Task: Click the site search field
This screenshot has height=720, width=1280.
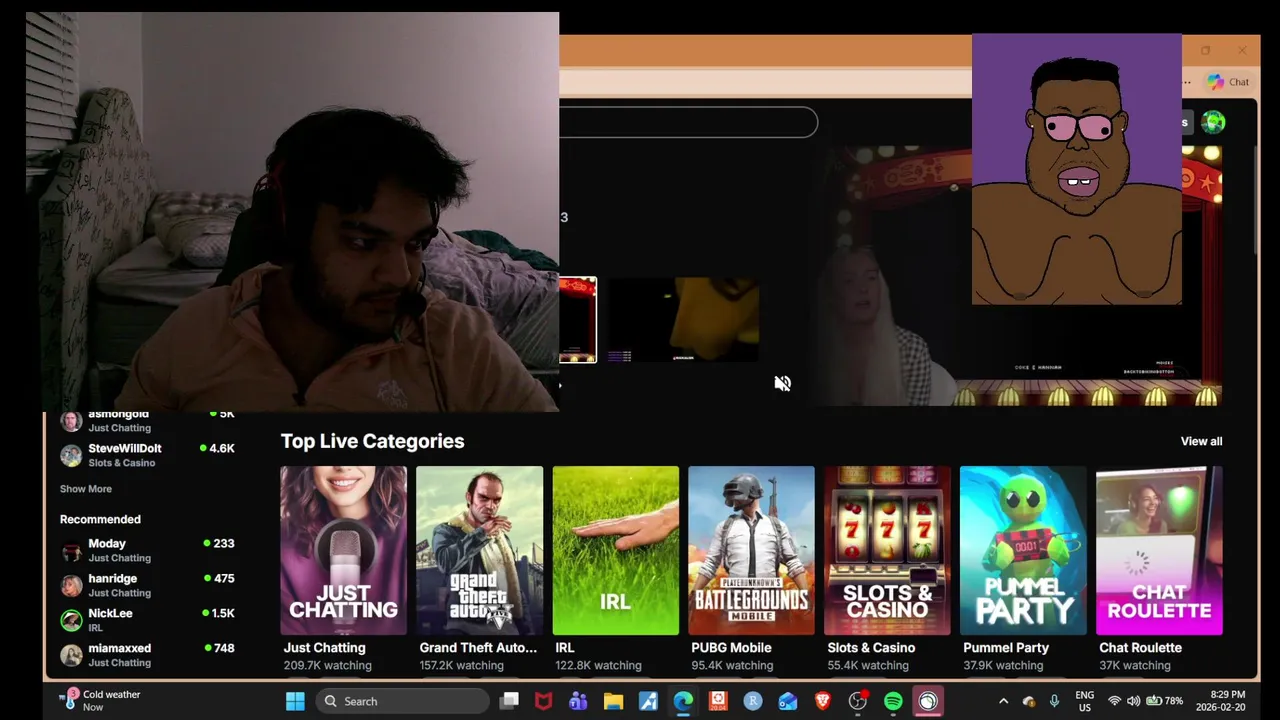Action: 688,122
